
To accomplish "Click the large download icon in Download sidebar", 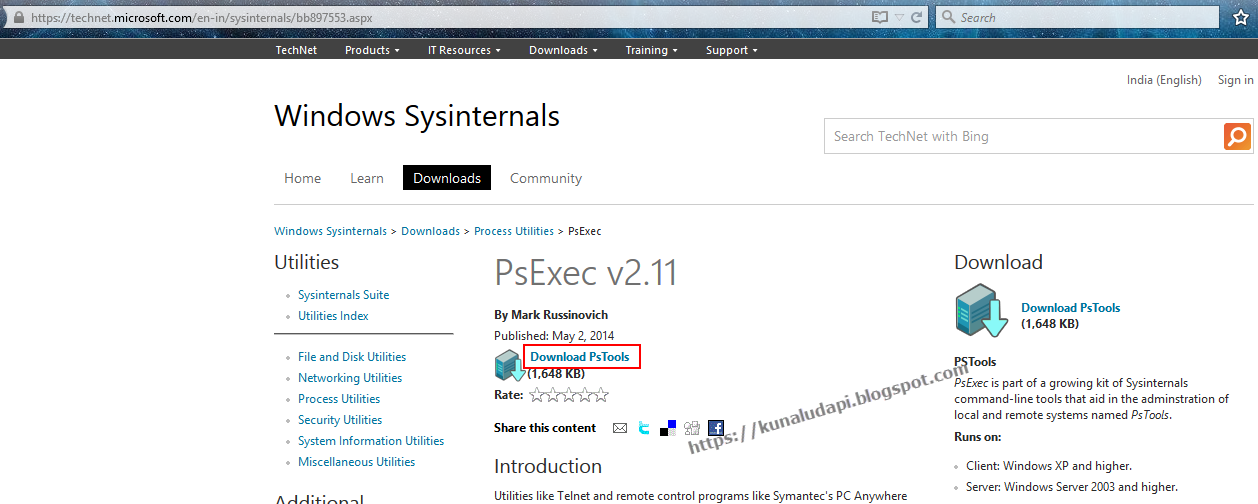I will point(983,311).
